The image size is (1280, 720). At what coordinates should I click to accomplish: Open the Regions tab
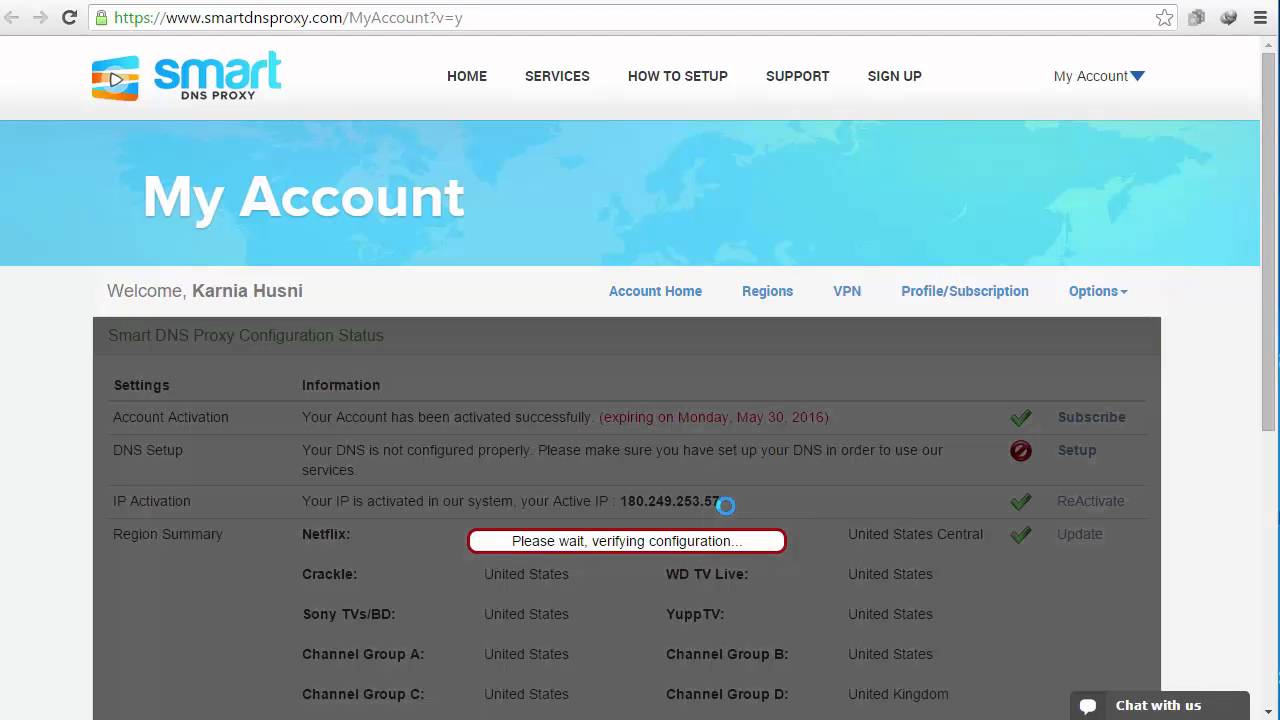pos(767,291)
